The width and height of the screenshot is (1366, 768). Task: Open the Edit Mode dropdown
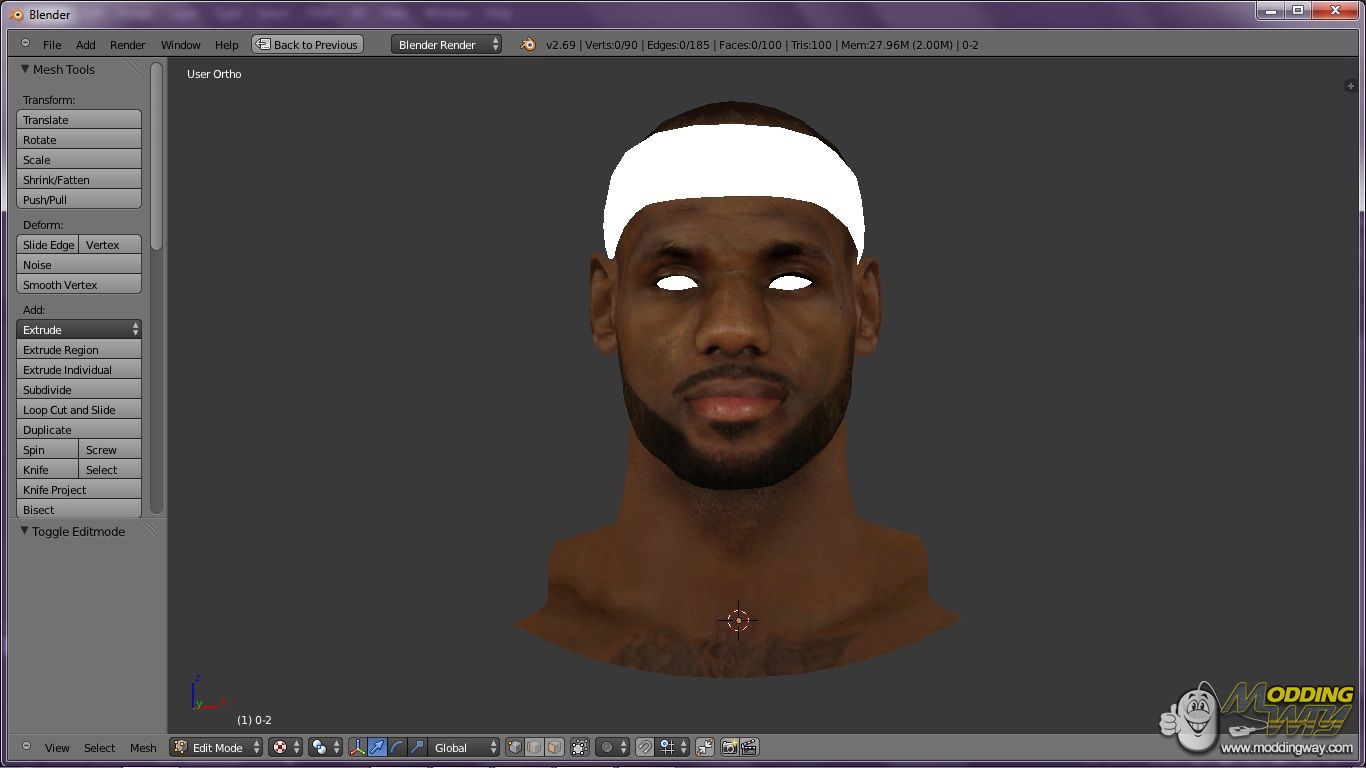(216, 747)
